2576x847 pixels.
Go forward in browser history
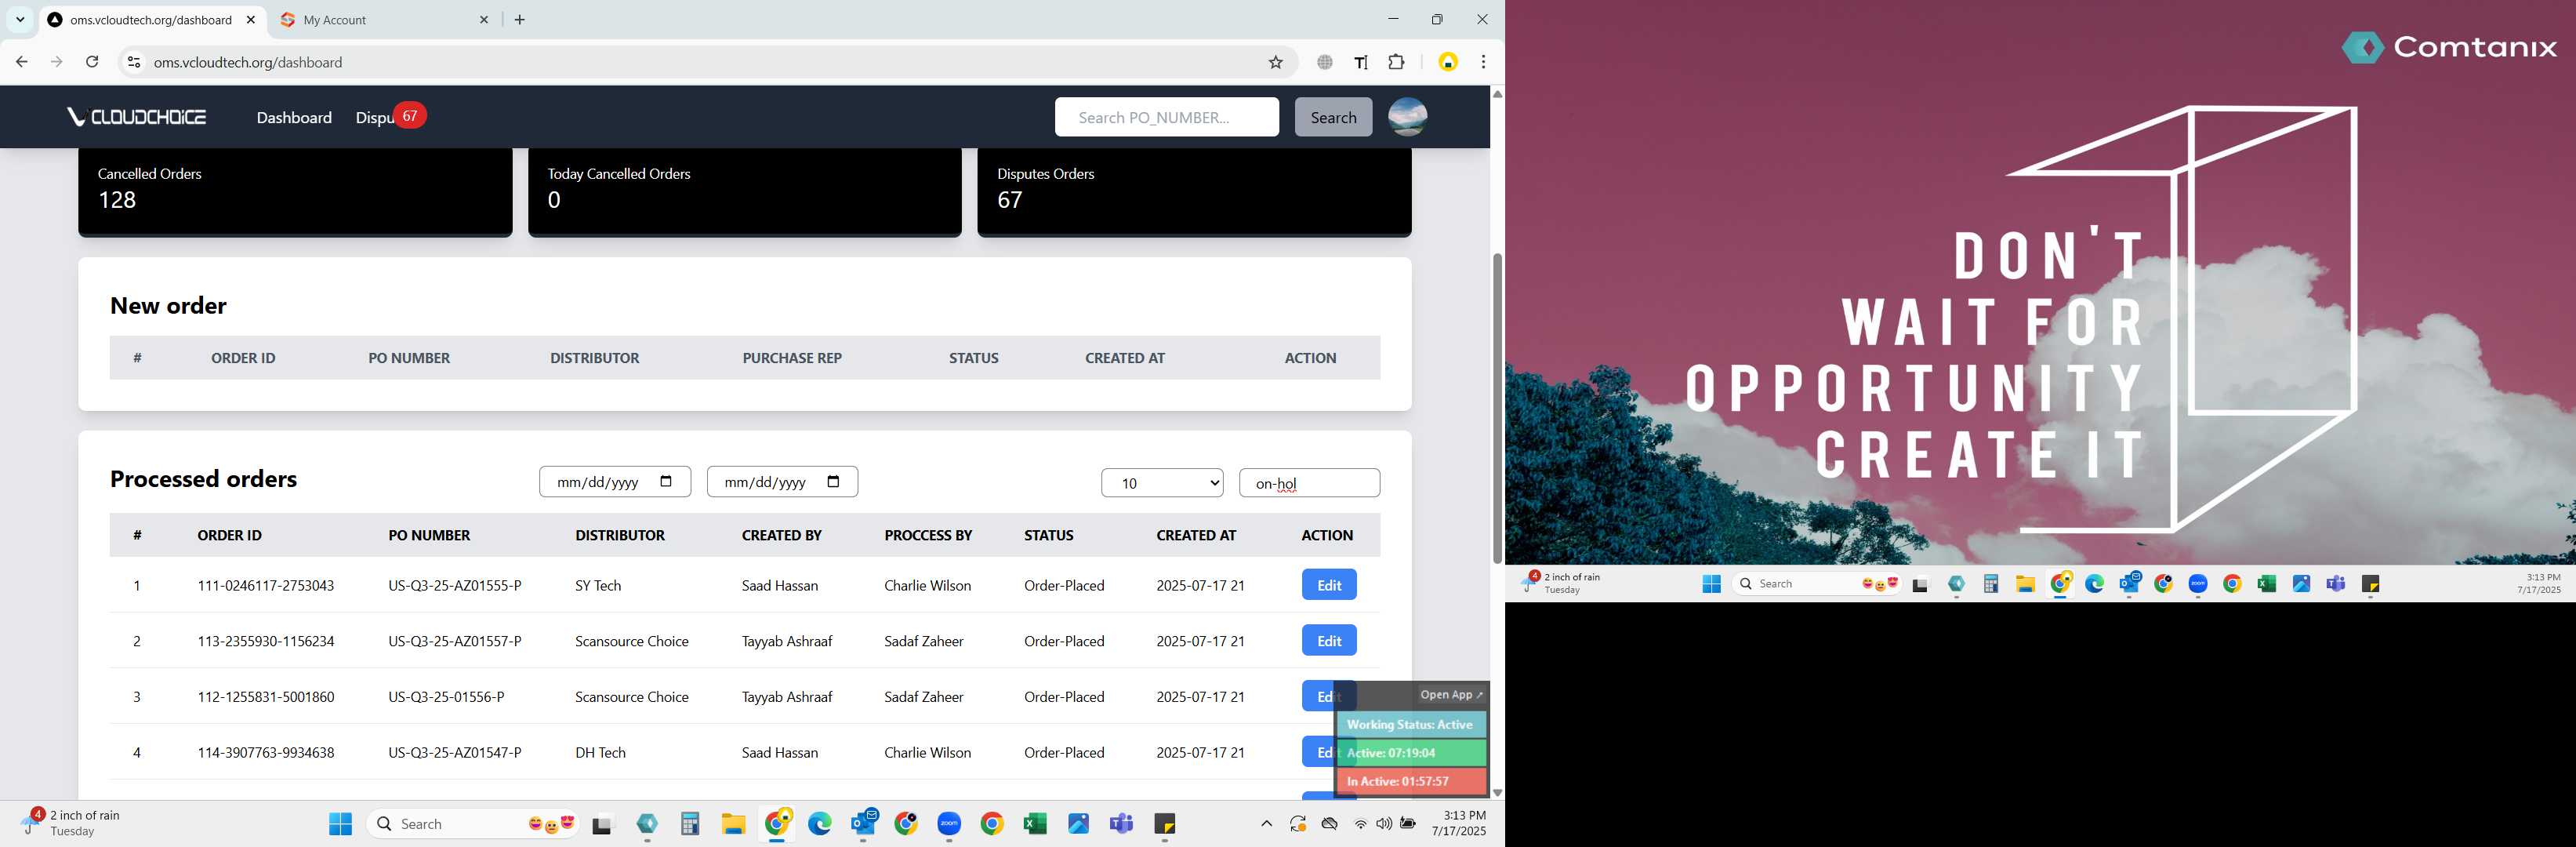(57, 62)
